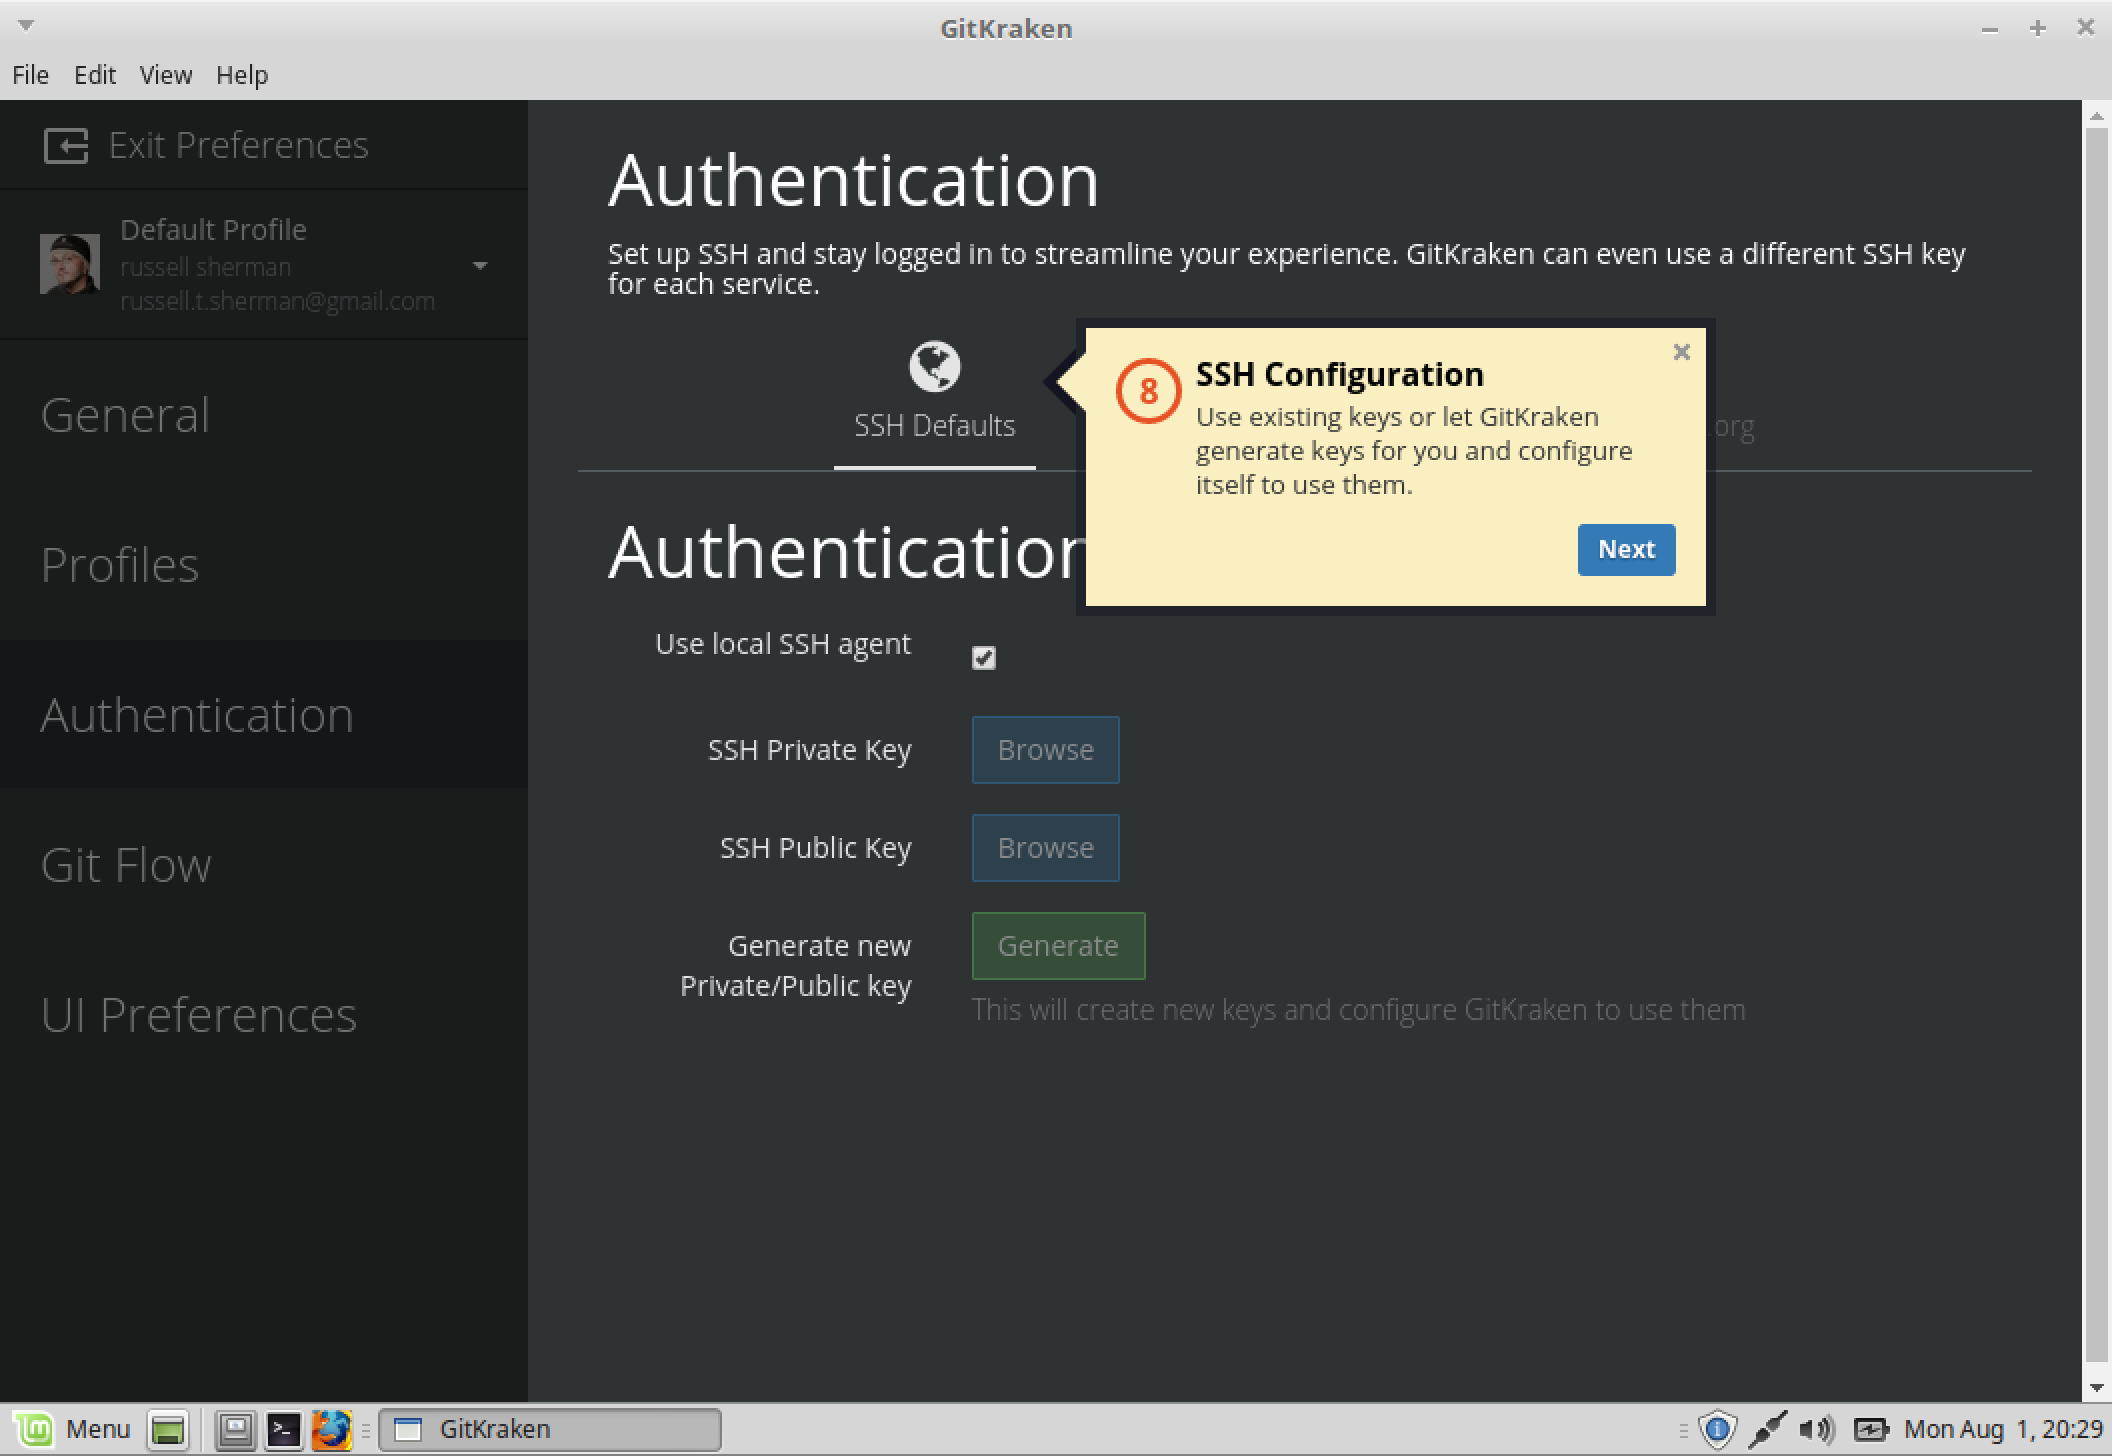Image resolution: width=2112 pixels, height=1456 pixels.
Task: Click the show desktop taskbar icon
Action: (168, 1430)
